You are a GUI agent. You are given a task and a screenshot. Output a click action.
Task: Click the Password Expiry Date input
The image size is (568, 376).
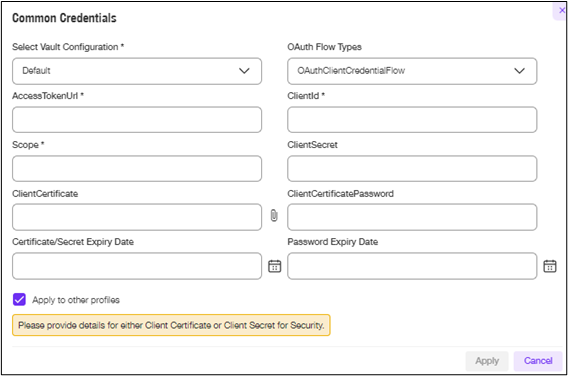pos(412,266)
